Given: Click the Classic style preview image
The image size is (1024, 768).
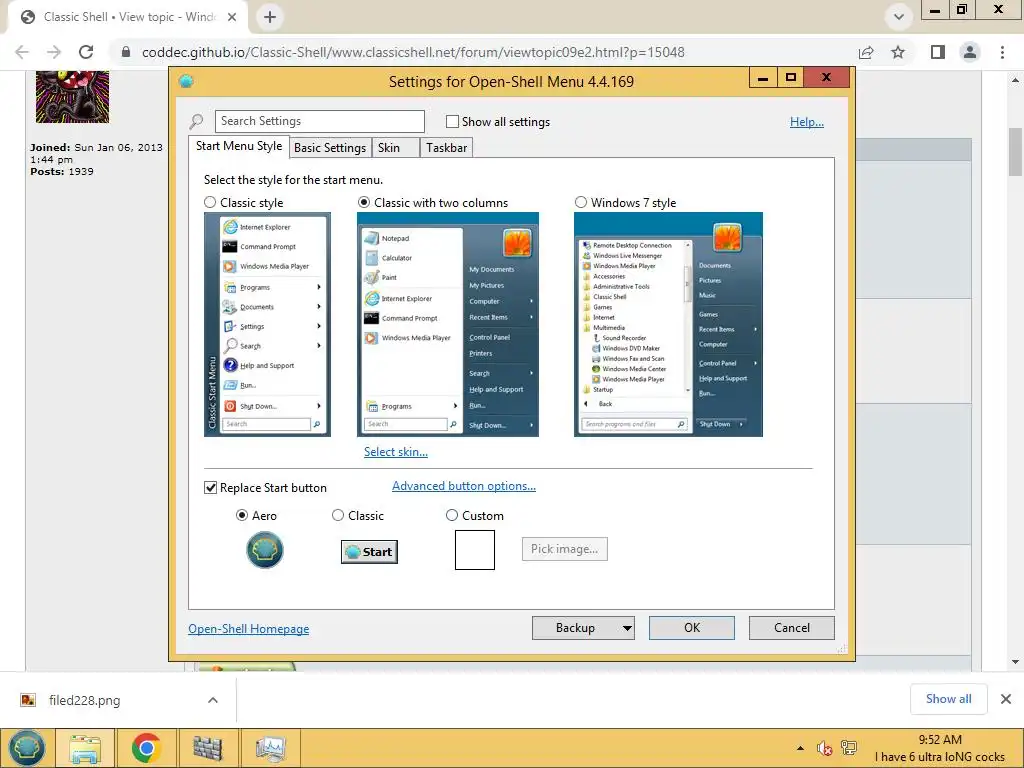Looking at the screenshot, I should pyautogui.click(x=267, y=325).
